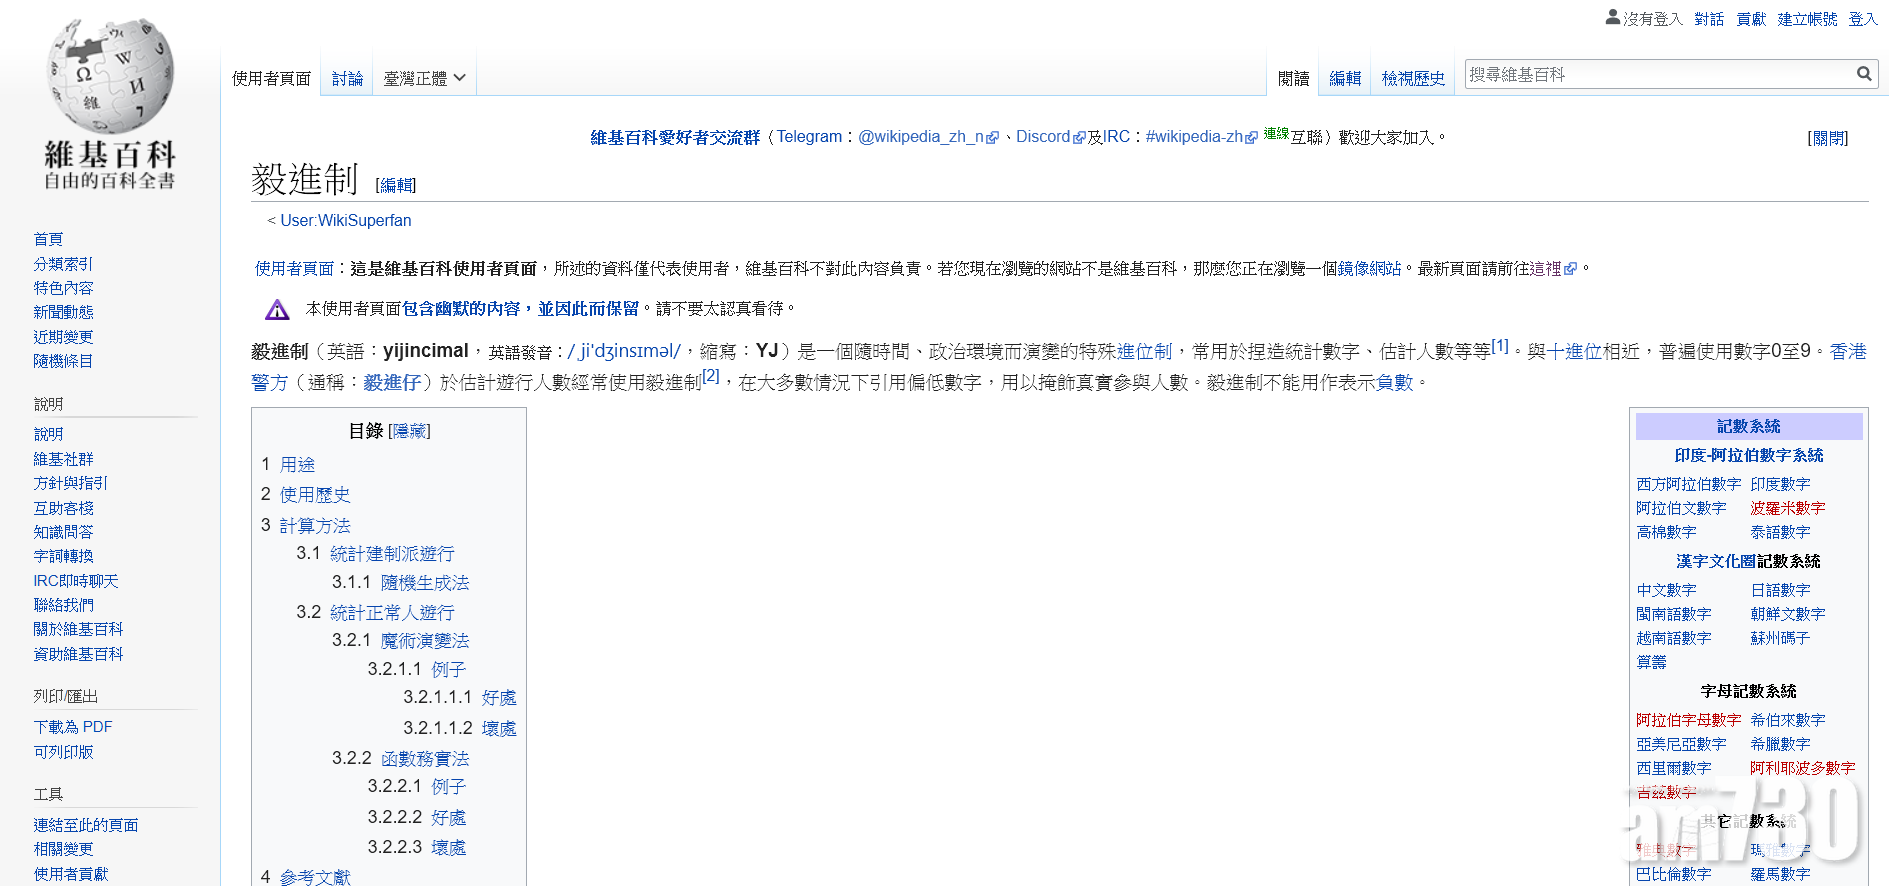Screen dimensions: 1889x886
Task: Click the search magnifier icon
Action: pyautogui.click(x=1864, y=74)
